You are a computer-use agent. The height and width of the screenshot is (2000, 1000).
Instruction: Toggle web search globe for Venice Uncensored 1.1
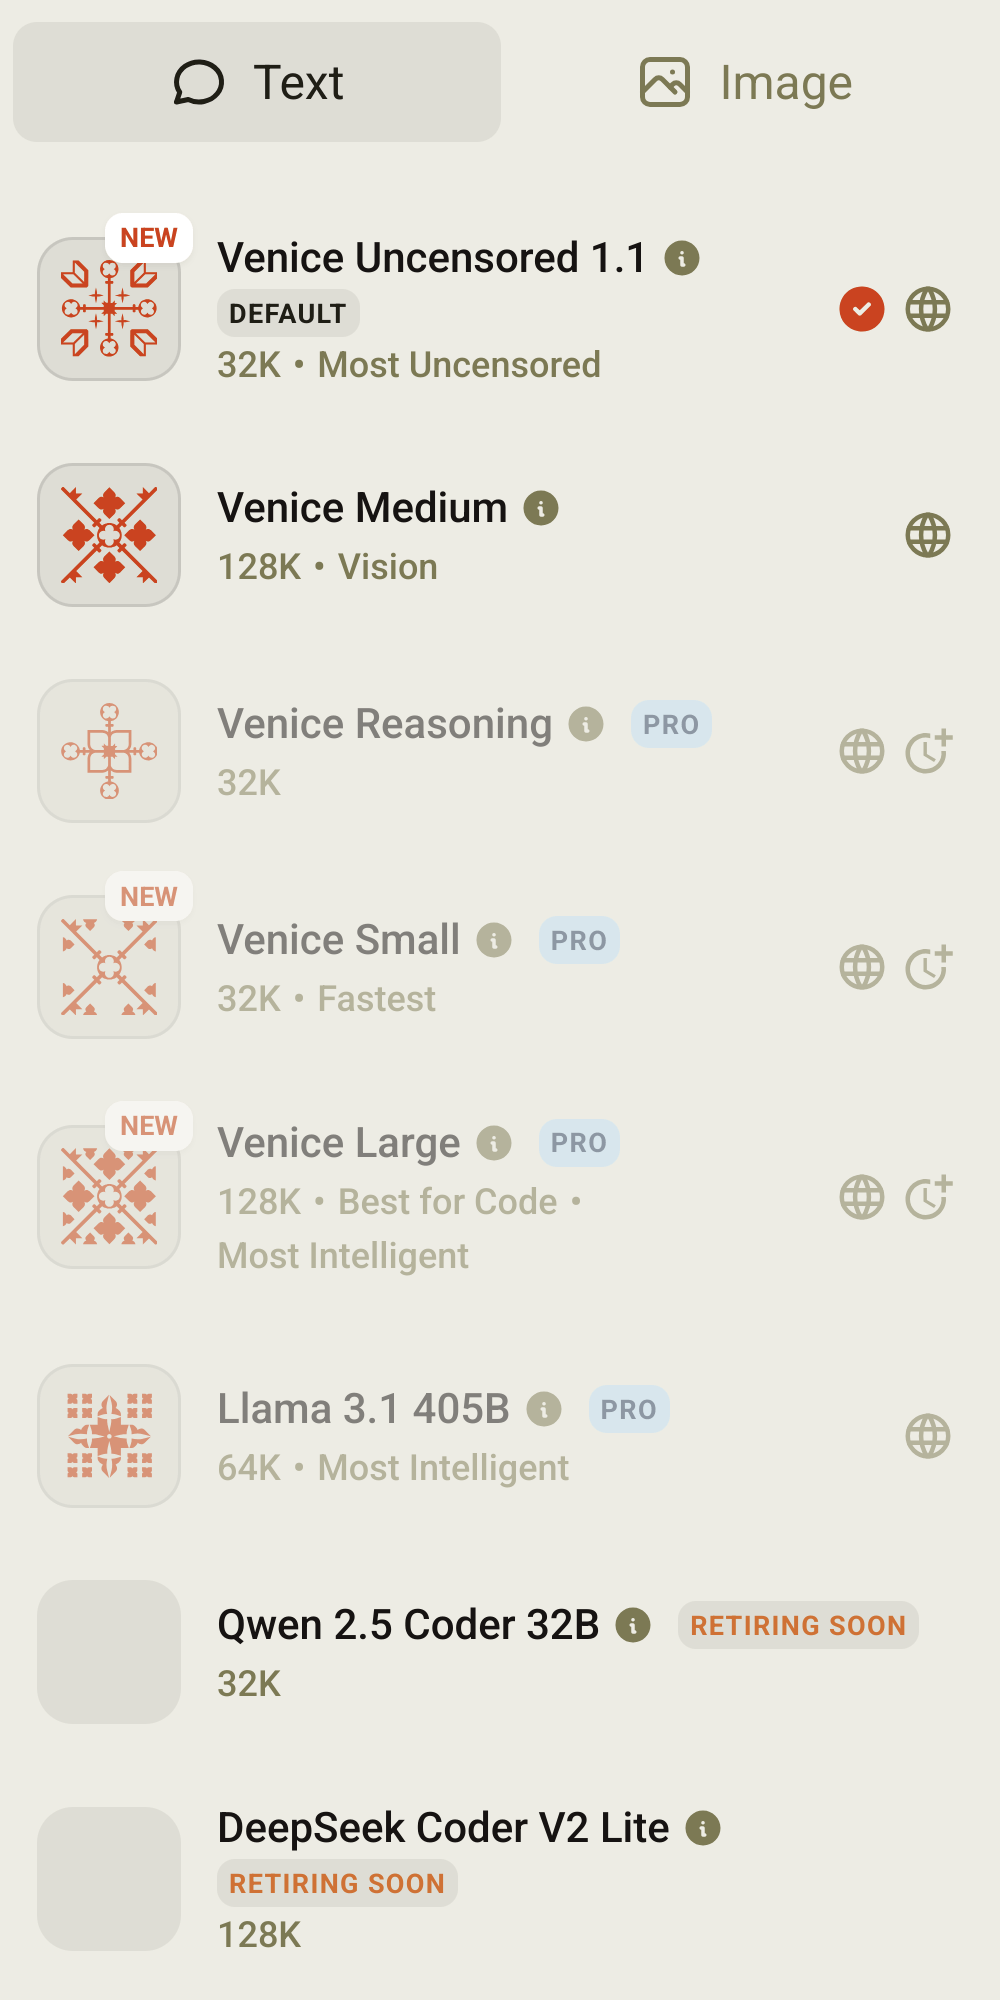[x=928, y=309]
